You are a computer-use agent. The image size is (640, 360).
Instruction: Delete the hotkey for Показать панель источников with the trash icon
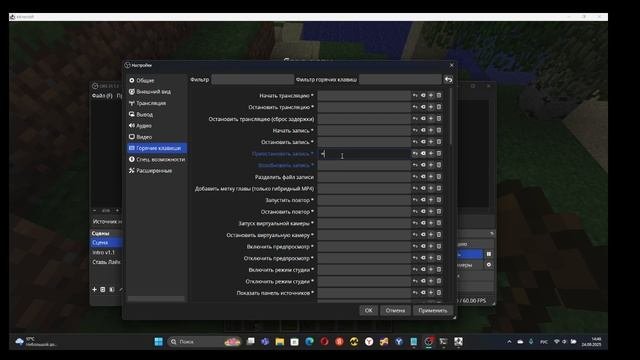click(x=439, y=293)
